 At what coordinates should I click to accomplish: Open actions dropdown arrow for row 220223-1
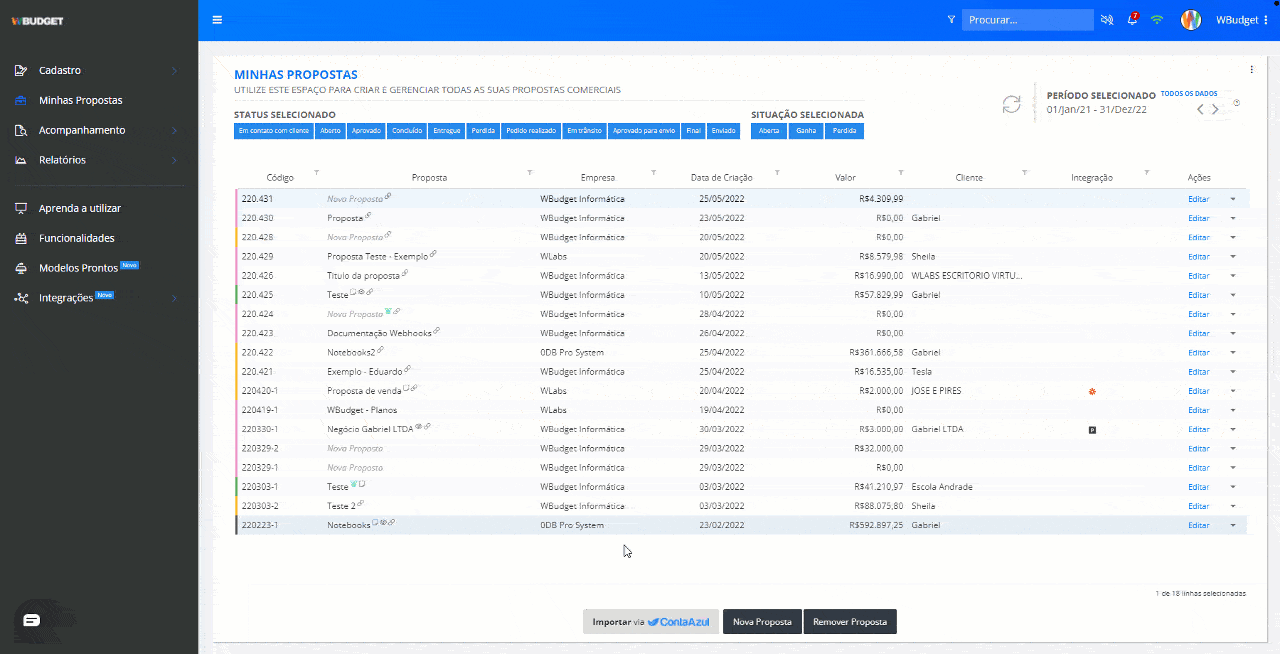point(1232,525)
